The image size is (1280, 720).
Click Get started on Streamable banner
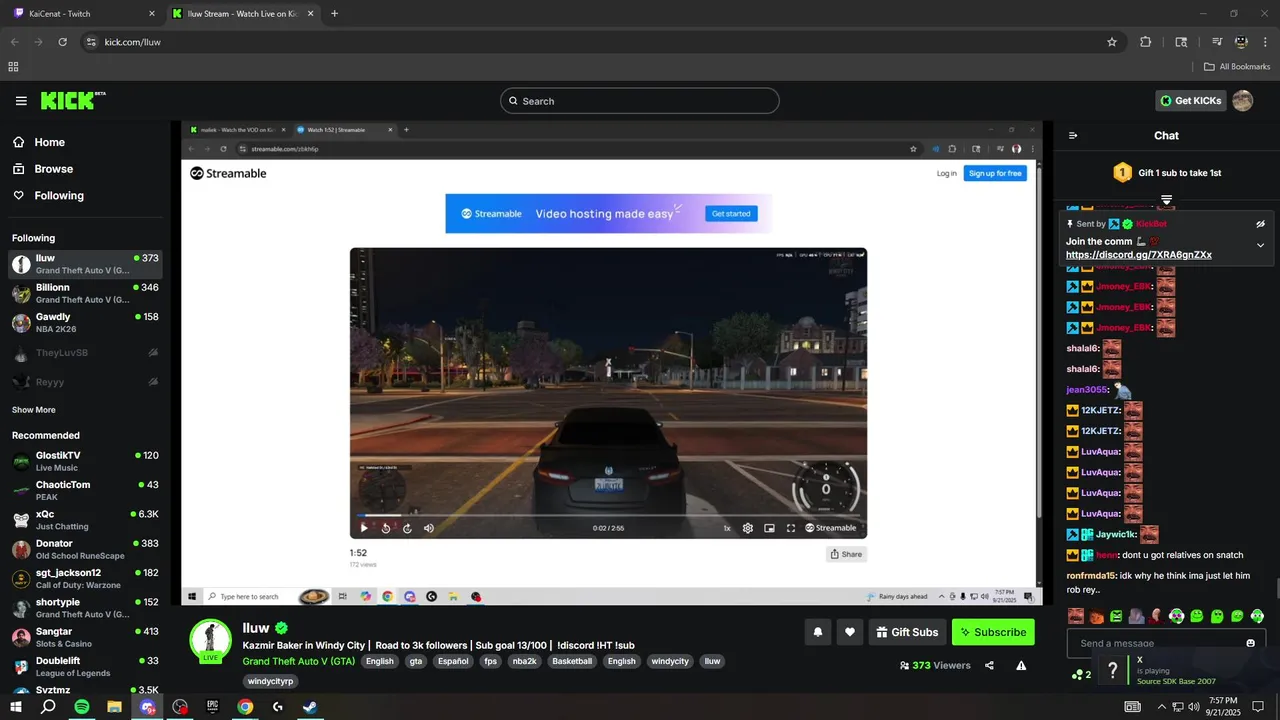[731, 213]
